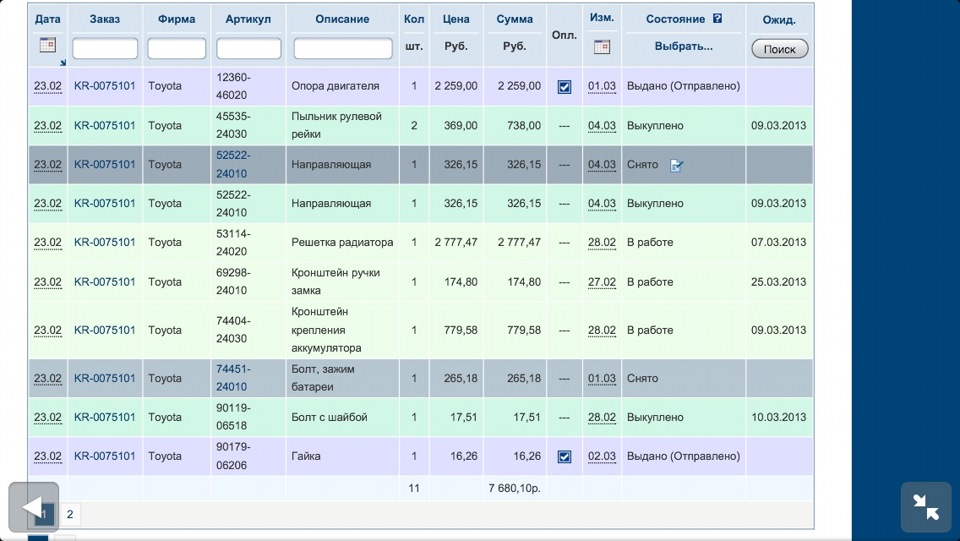Sort by the Заказ column header
This screenshot has width=960, height=541.
(105, 19)
